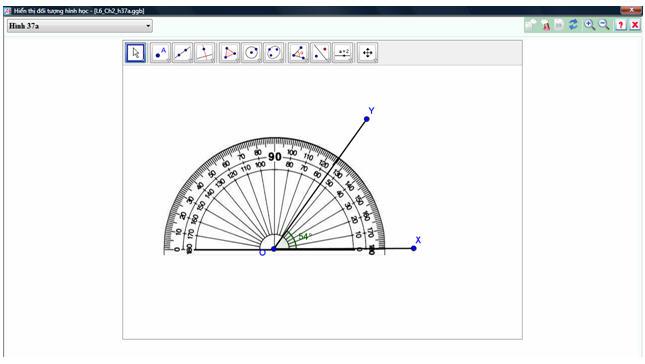Select the Polygon tool
Screen dimensions: 645x364
tap(230, 53)
